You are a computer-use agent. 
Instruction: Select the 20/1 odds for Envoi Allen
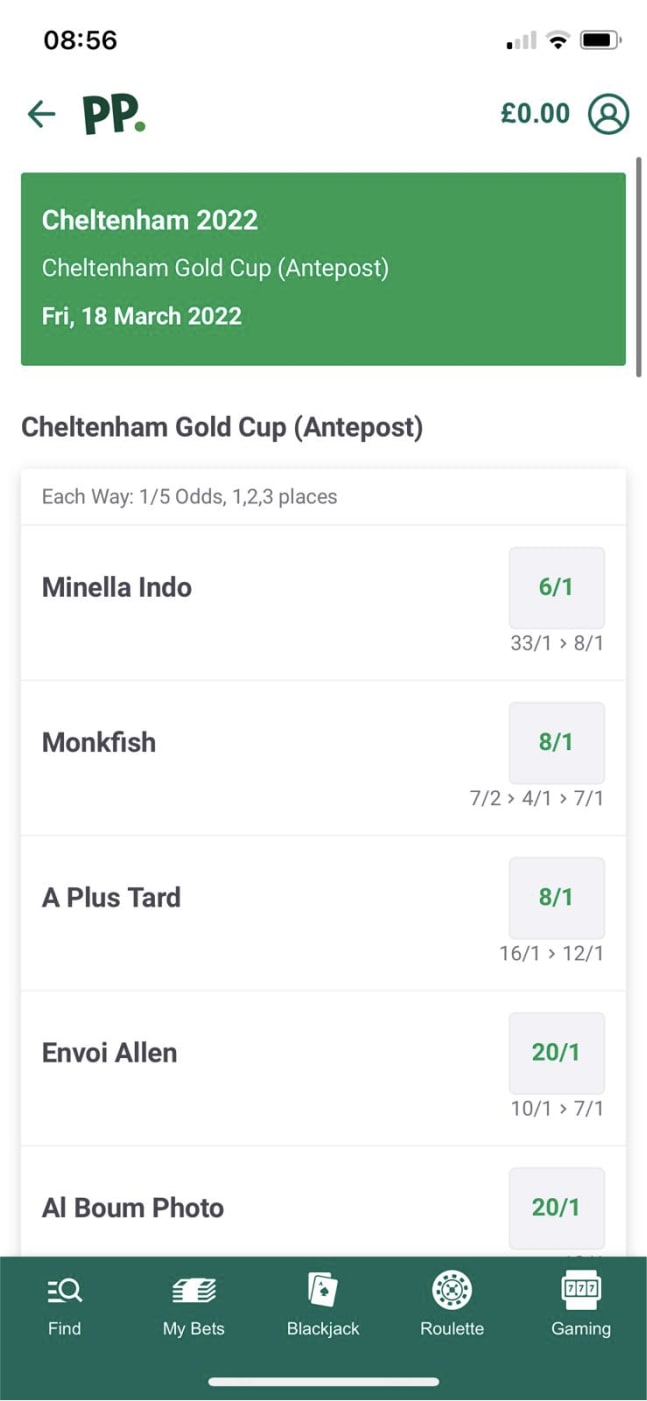pyautogui.click(x=556, y=1052)
